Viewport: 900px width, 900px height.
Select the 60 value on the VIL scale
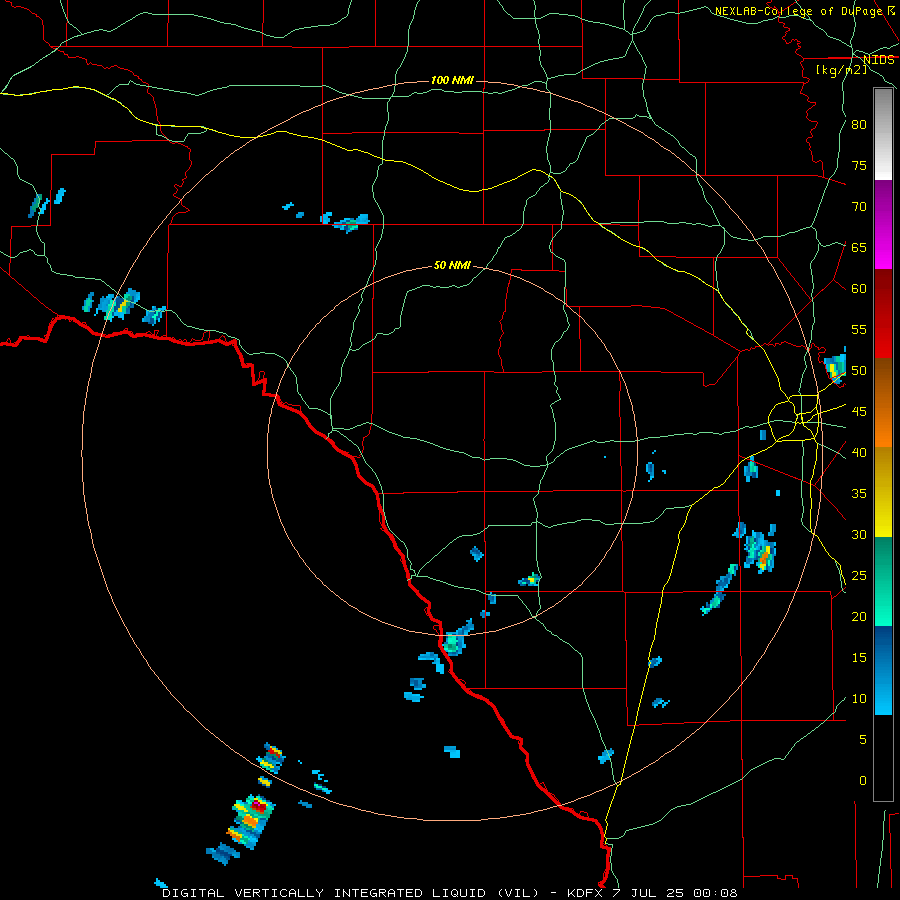(859, 289)
